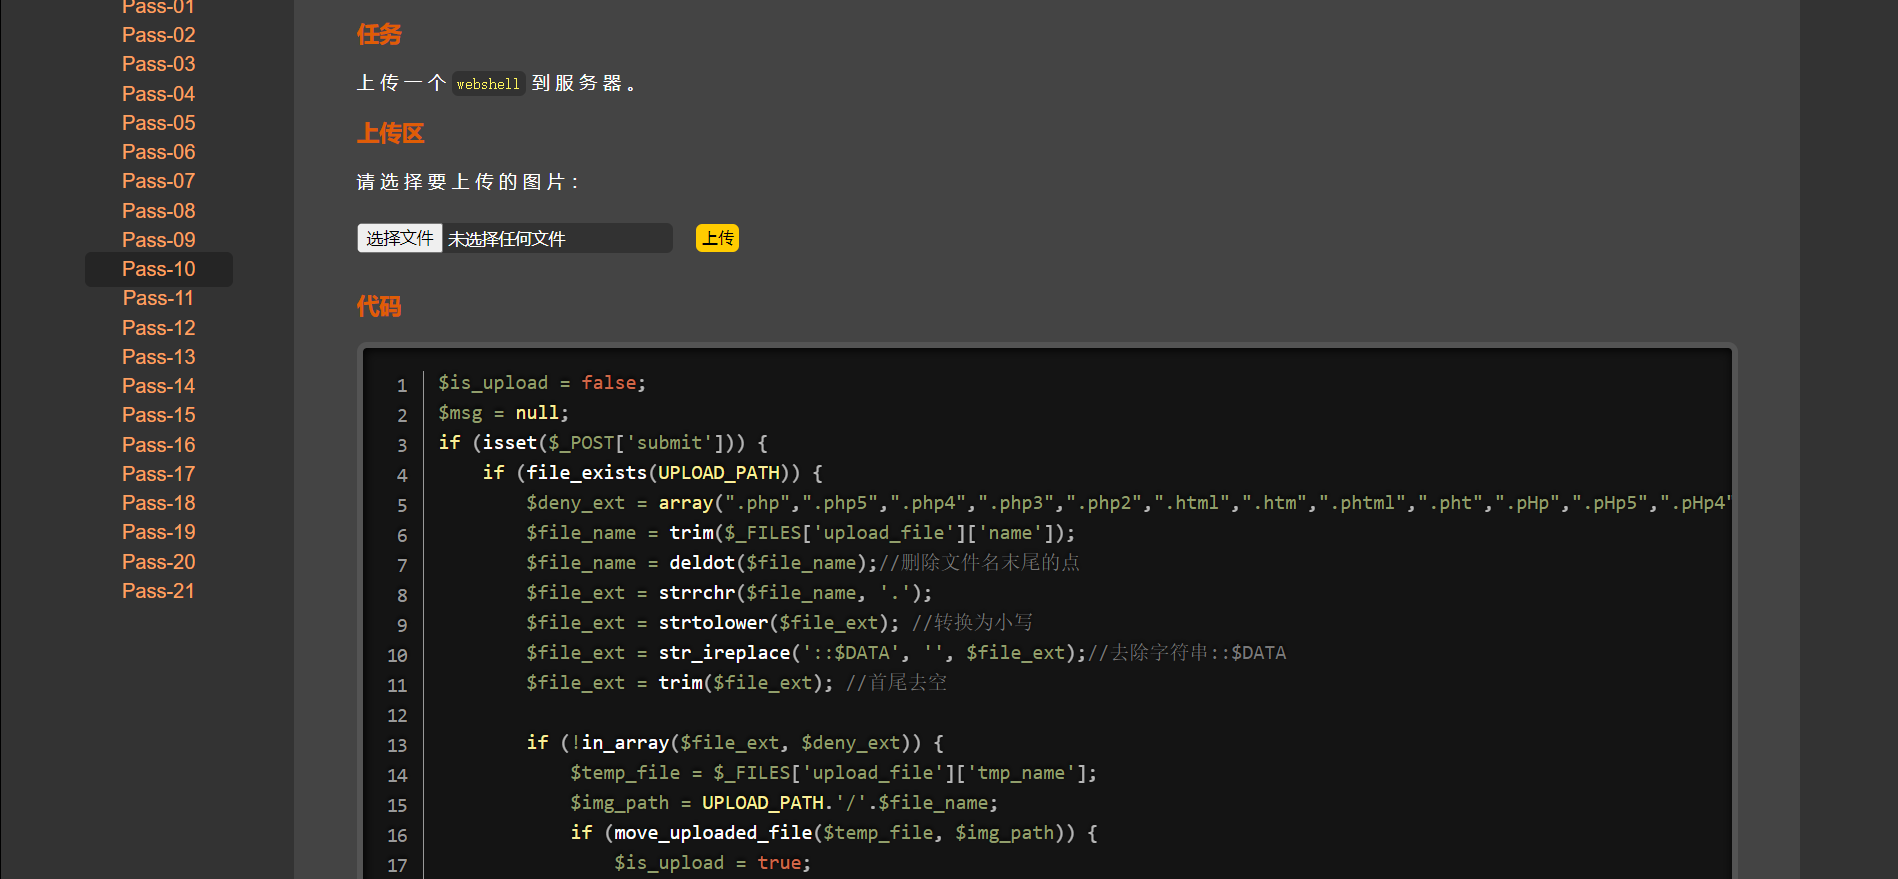Go to Pass-20 level
Image resolution: width=1898 pixels, height=879 pixels.
[158, 562]
